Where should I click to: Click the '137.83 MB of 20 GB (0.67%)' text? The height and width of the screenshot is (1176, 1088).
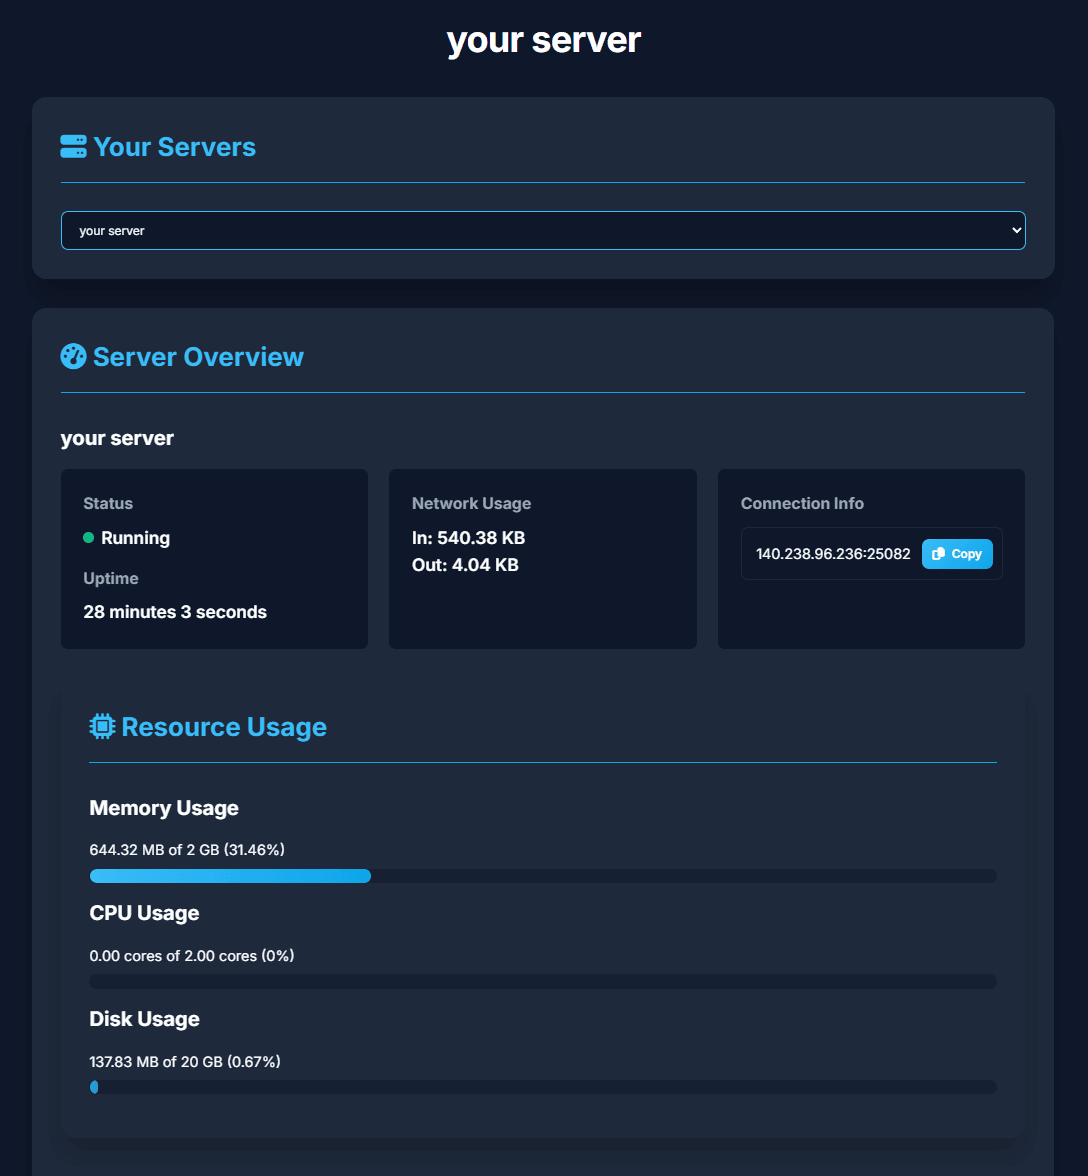tap(185, 1061)
